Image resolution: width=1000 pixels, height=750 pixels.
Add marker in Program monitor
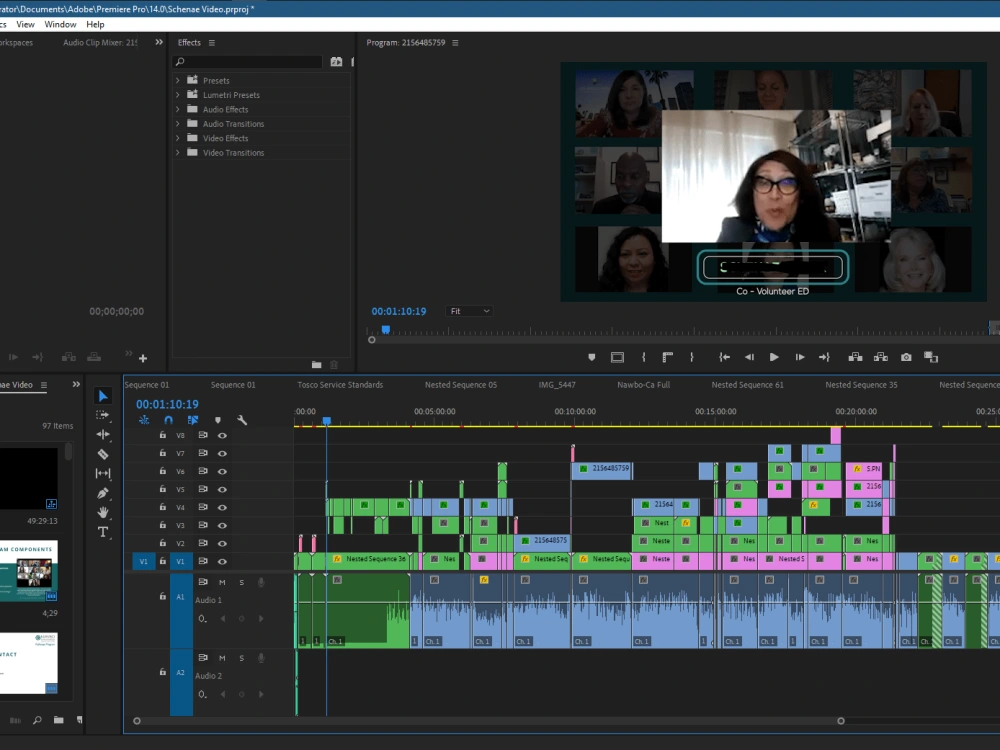click(592, 357)
